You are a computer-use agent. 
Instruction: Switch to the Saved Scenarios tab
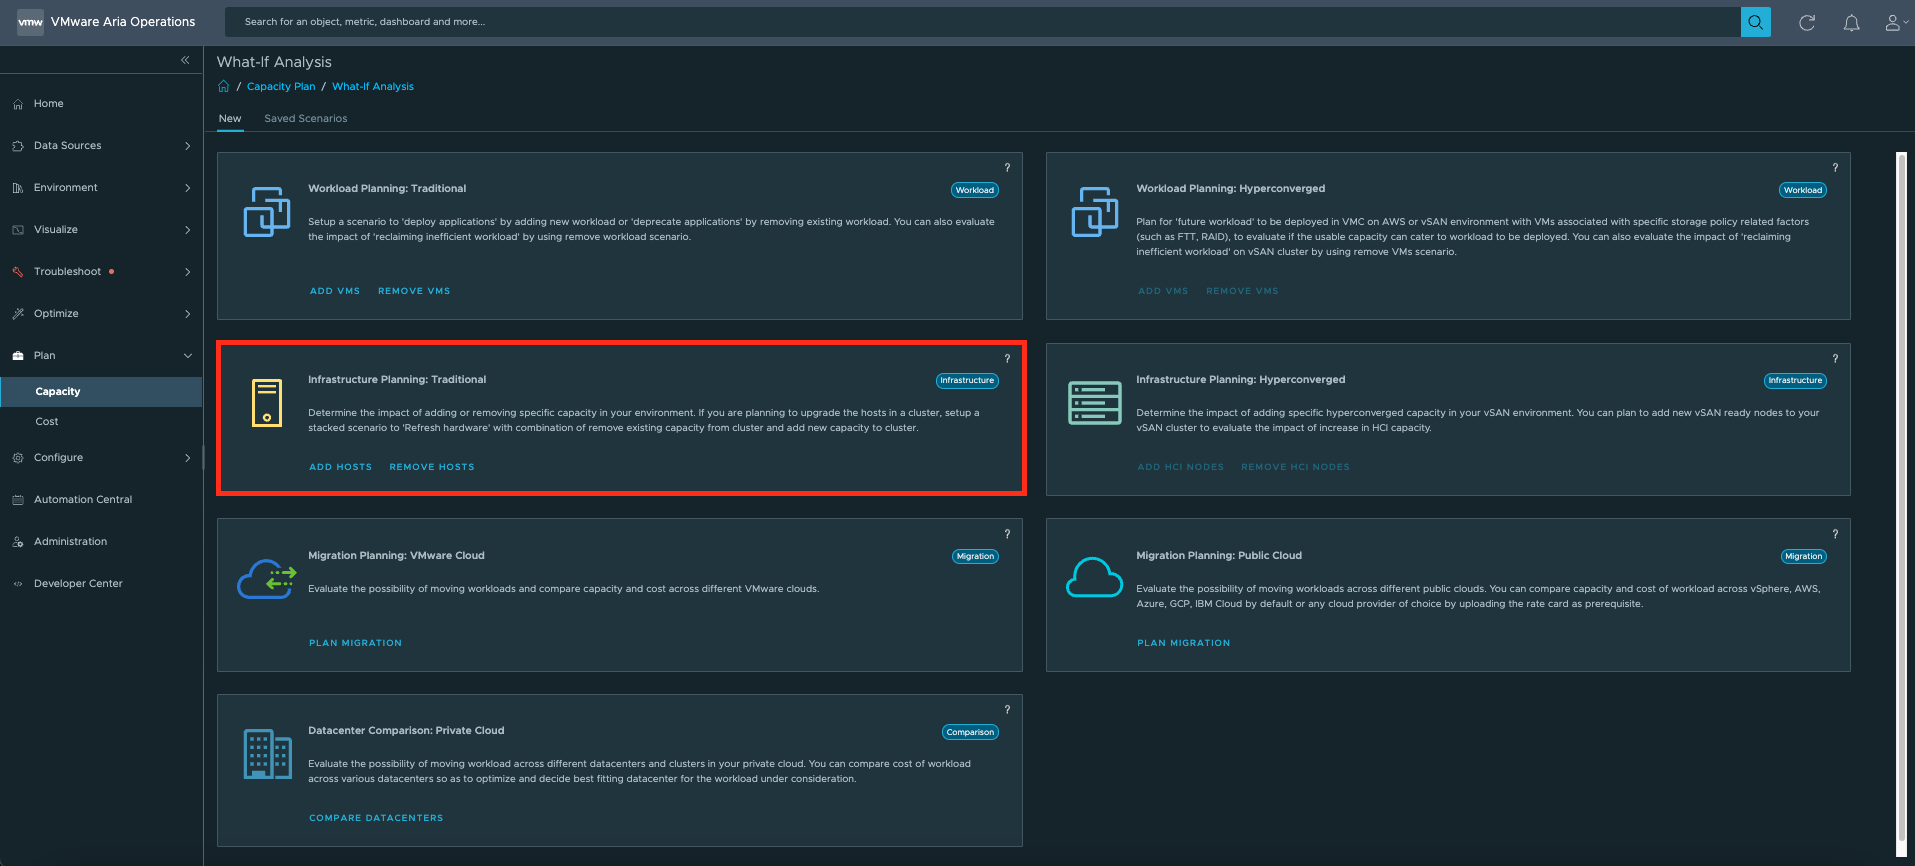point(306,118)
